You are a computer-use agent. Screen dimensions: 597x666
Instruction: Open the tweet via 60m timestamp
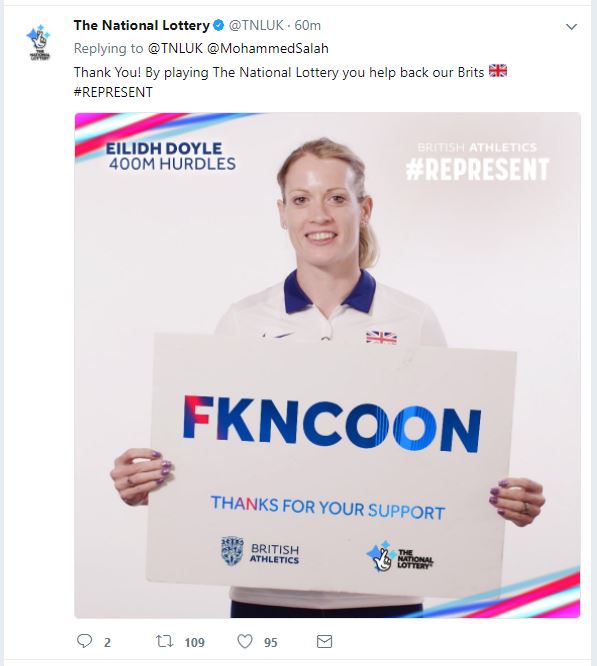[307, 25]
